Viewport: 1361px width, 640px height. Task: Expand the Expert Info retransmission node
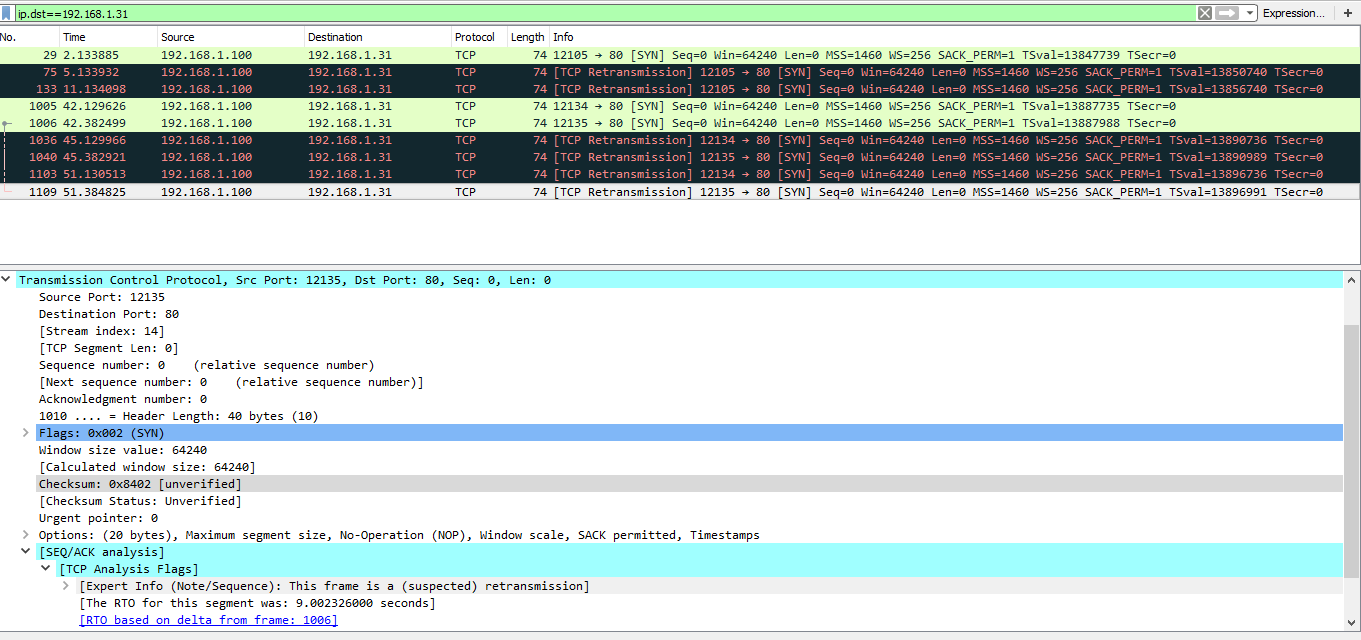[x=66, y=586]
